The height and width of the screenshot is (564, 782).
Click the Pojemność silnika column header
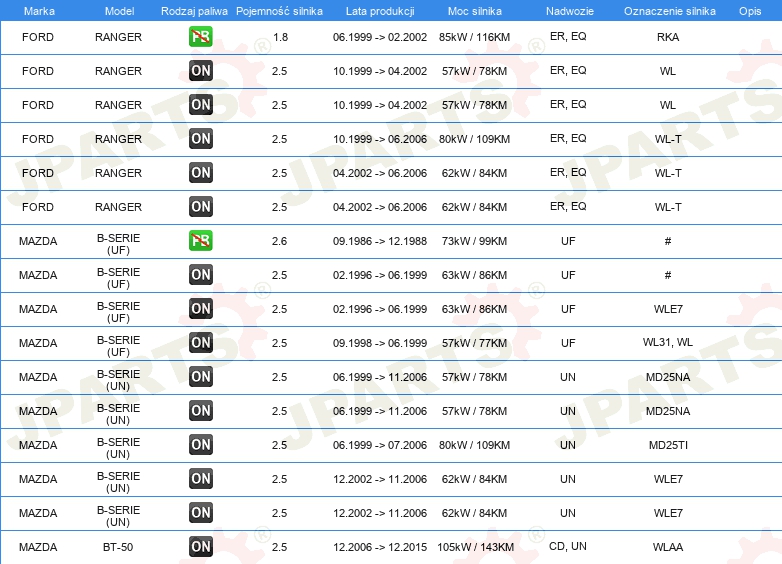279,11
